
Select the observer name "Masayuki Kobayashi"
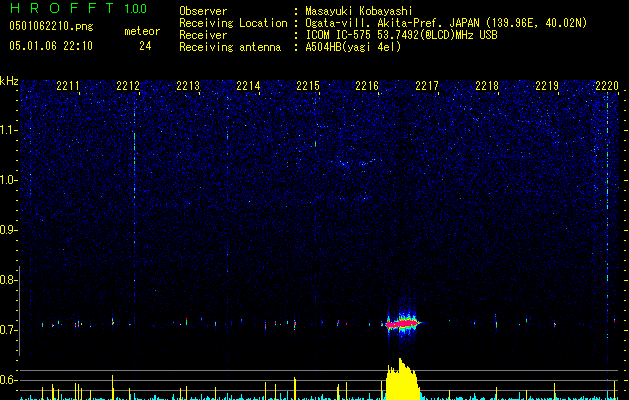click(359, 11)
